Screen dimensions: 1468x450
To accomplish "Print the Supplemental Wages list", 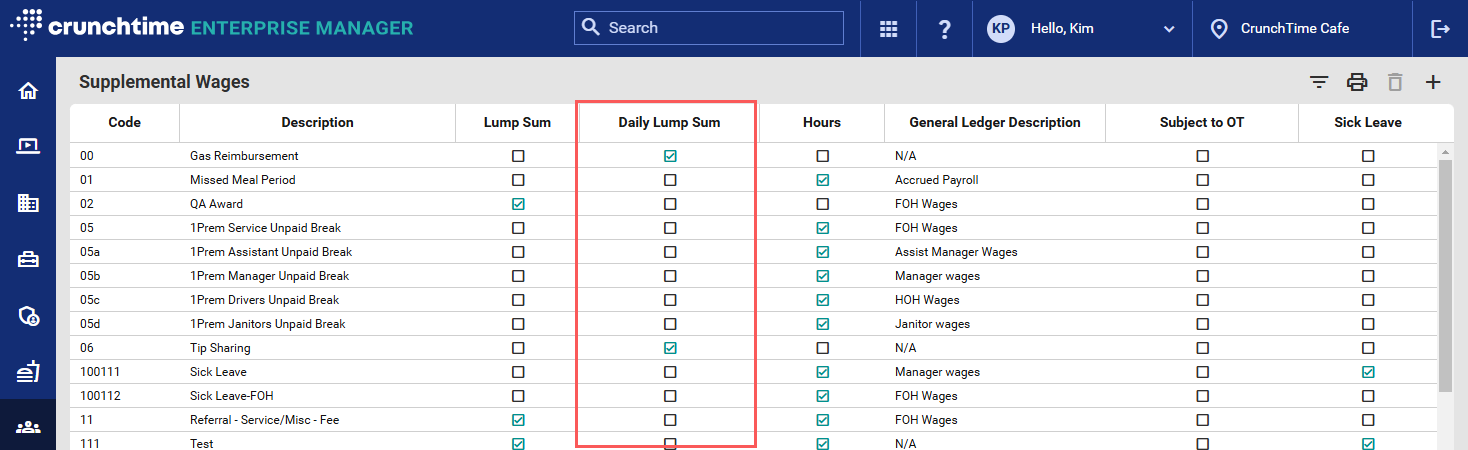I will pyautogui.click(x=1357, y=82).
